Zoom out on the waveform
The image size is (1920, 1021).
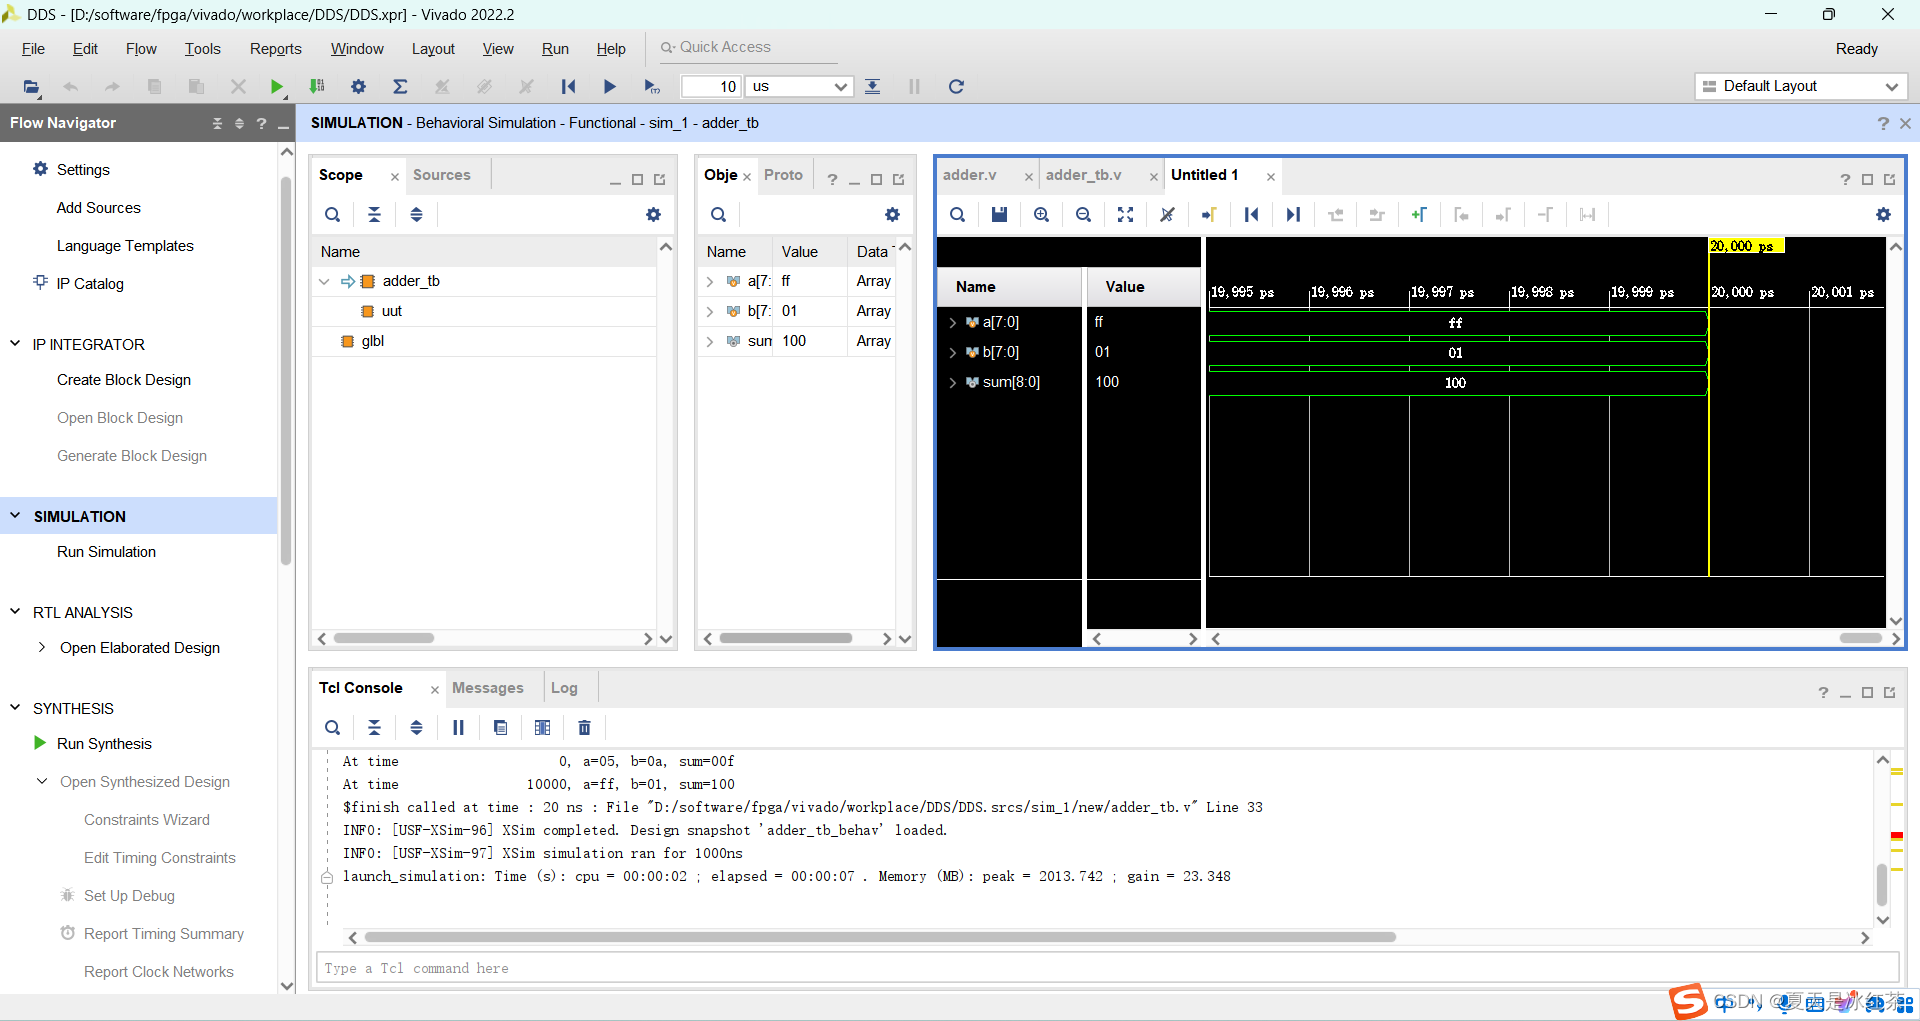(1083, 215)
